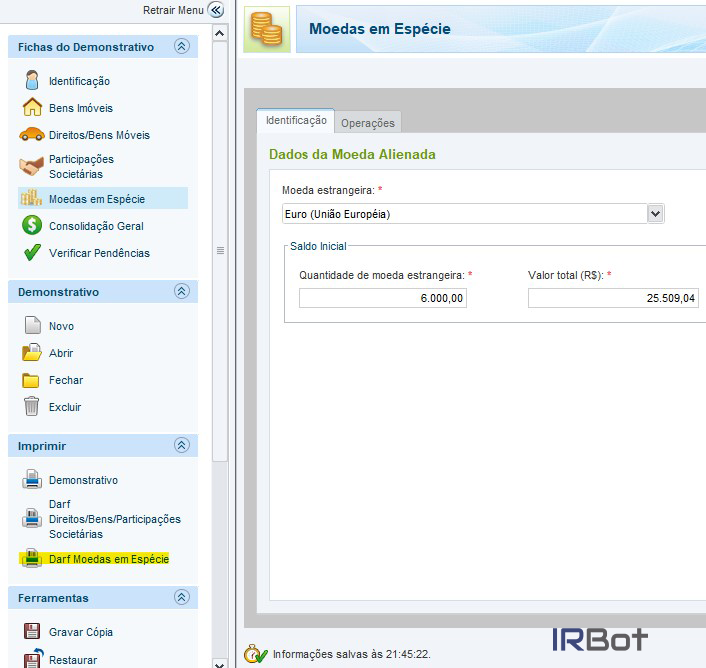Viewport: 706px width, 668px height.
Task: Click the Gravar Cópia floppy disk icon
Action: (x=32, y=632)
